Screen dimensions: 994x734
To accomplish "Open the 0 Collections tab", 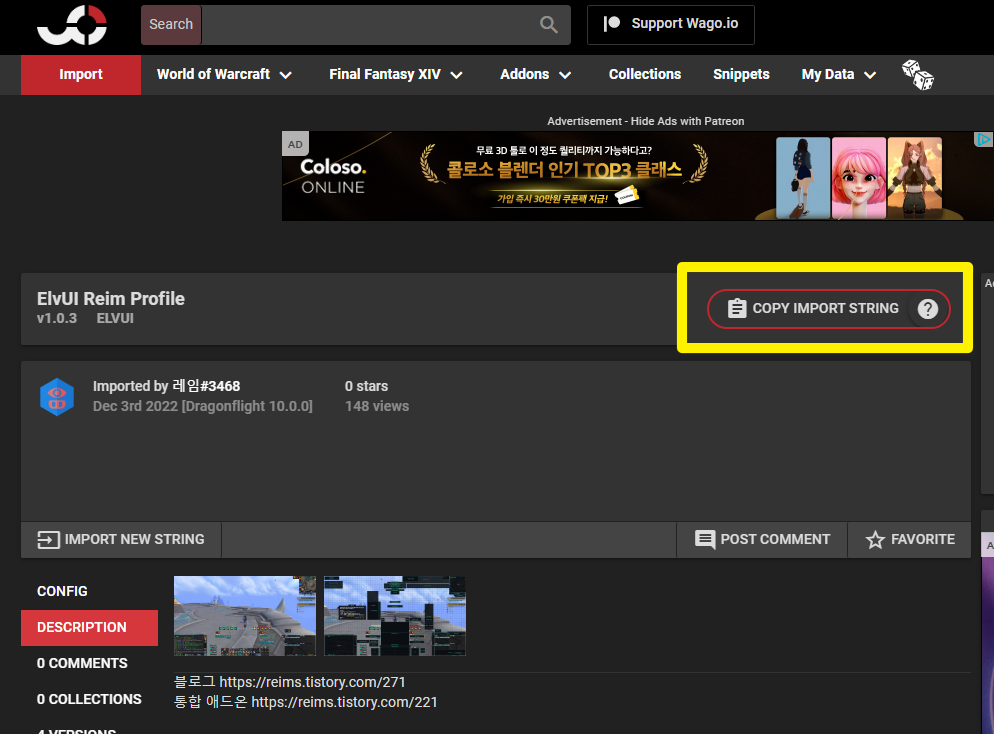I will [x=89, y=699].
